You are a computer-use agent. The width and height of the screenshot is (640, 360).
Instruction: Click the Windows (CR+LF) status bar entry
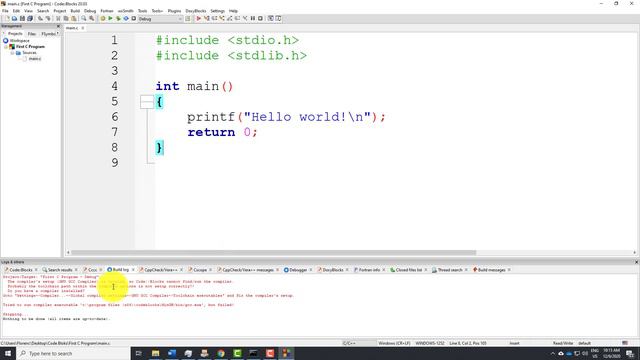click(394, 343)
